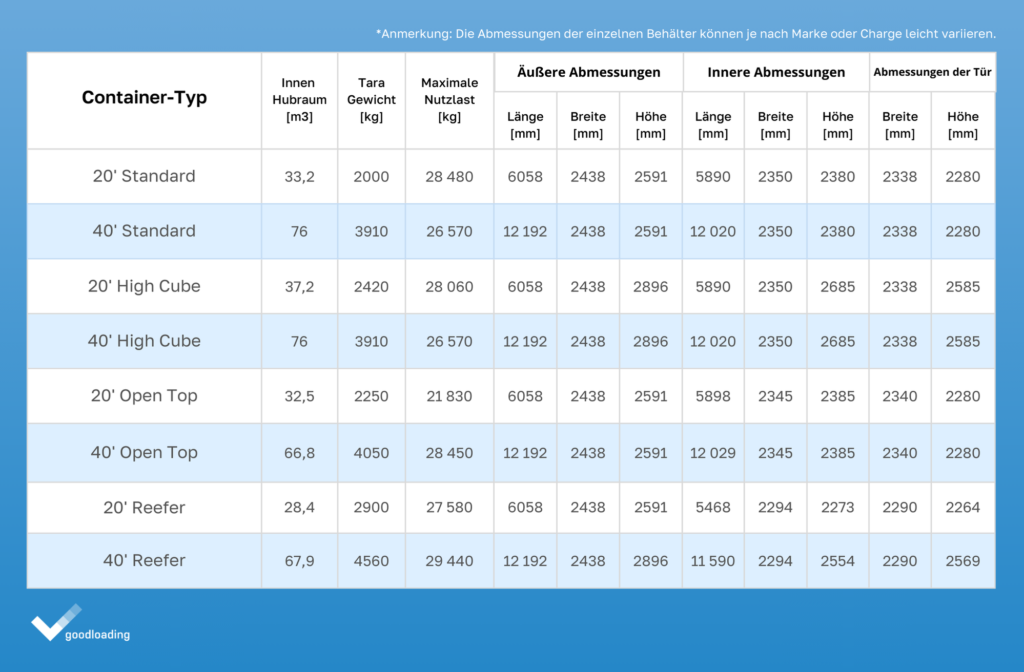Click the inner length value 5898
The height and width of the screenshot is (672, 1024).
[712, 396]
